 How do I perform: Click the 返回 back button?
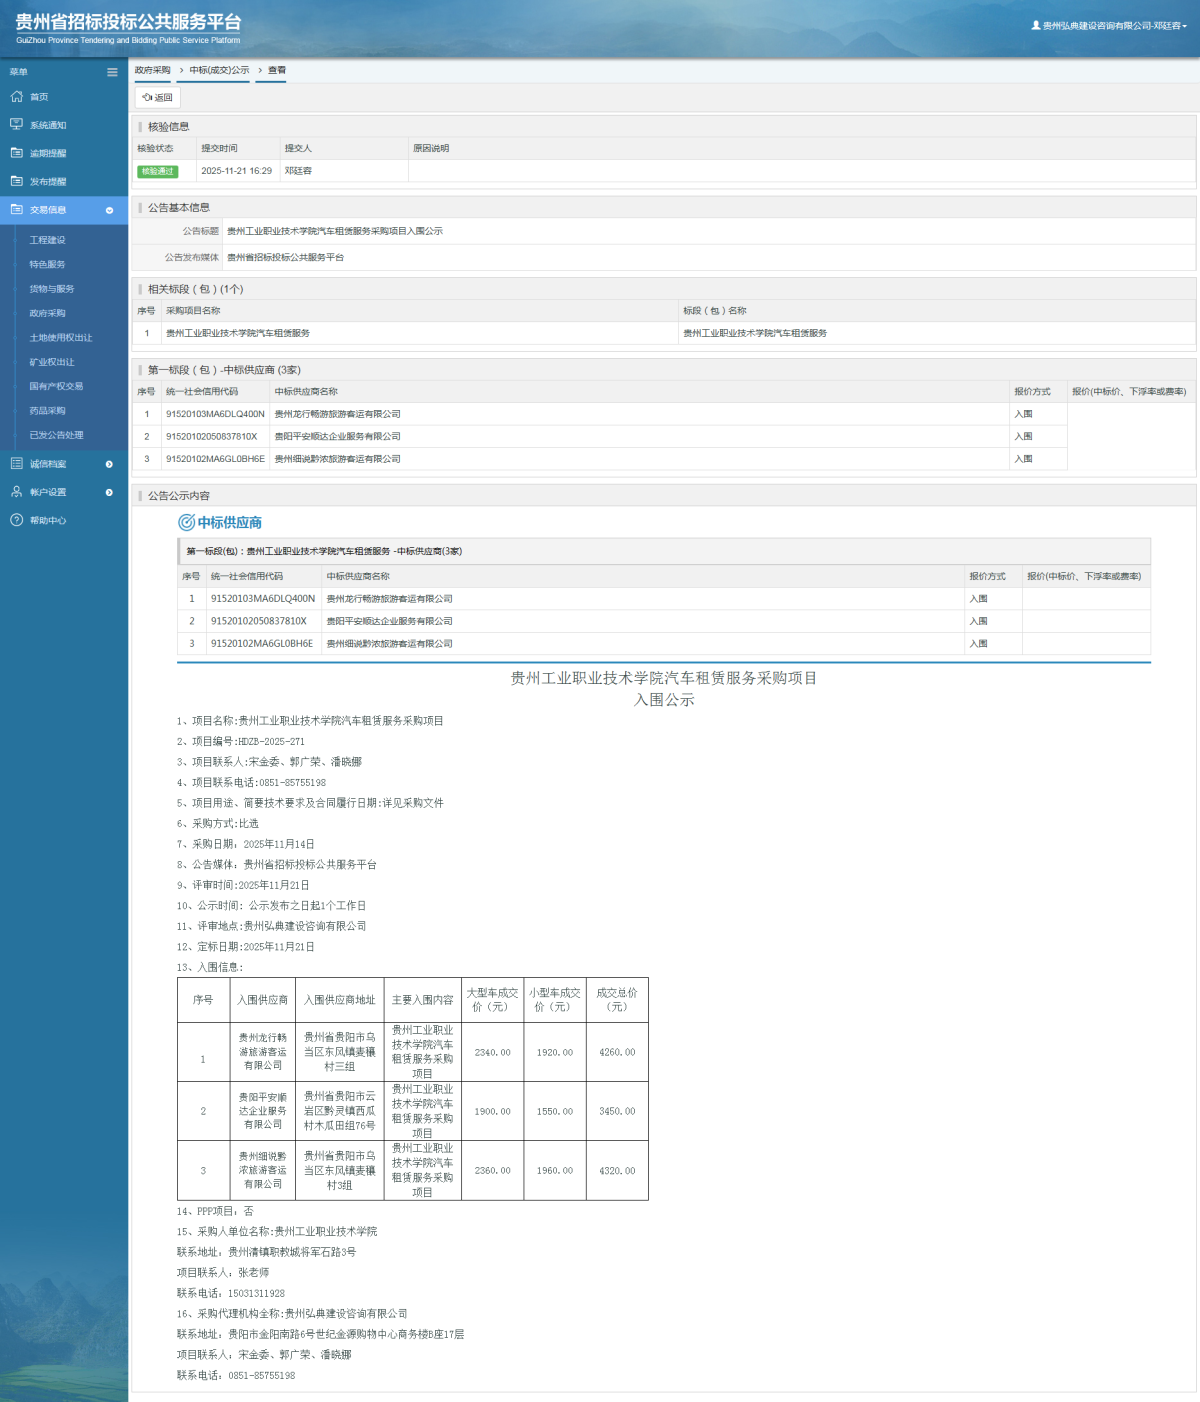pyautogui.click(x=158, y=98)
